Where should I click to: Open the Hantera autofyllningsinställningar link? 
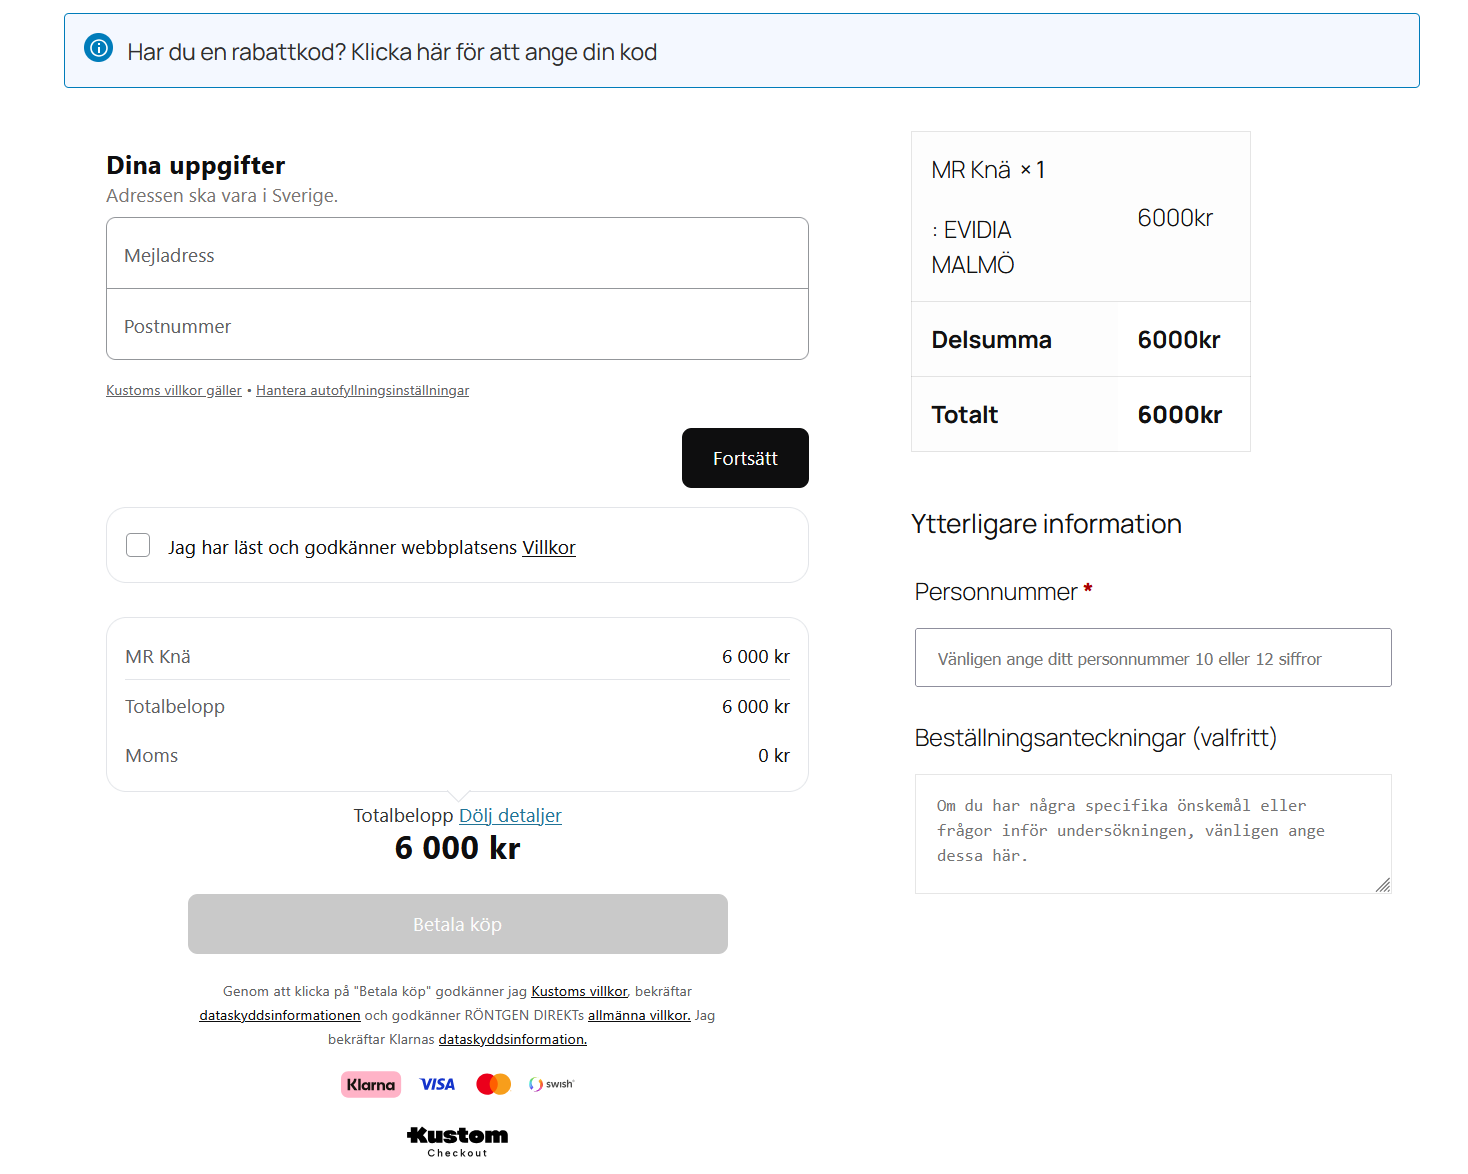pyautogui.click(x=362, y=390)
